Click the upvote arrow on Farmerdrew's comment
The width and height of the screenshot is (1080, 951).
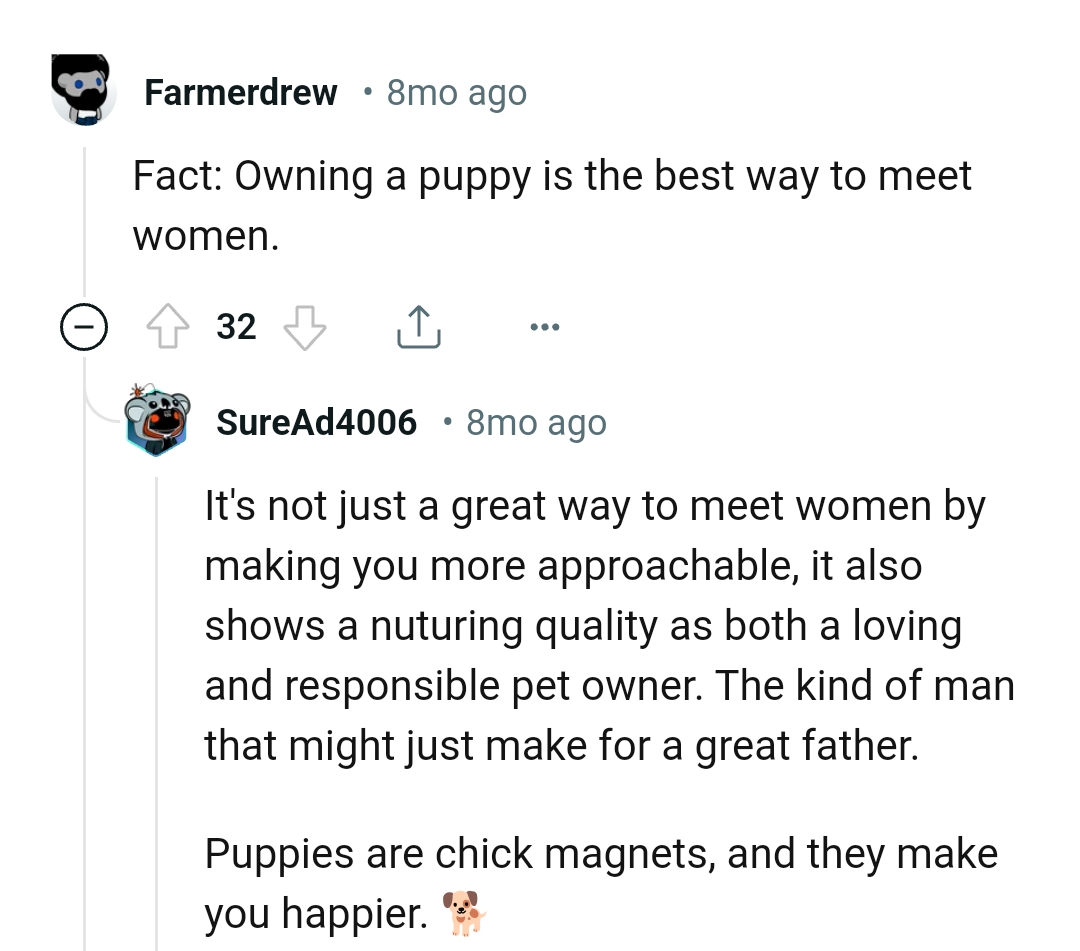169,326
